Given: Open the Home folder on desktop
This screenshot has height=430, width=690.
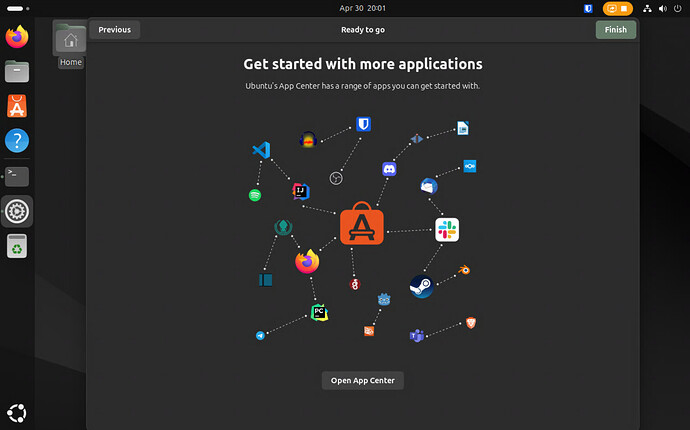Looking at the screenshot, I should [70, 44].
